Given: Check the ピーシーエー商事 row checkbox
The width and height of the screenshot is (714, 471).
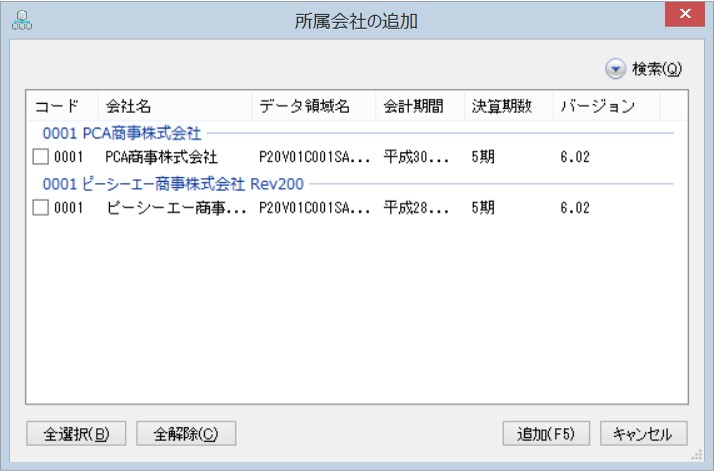Looking at the screenshot, I should (x=41, y=208).
